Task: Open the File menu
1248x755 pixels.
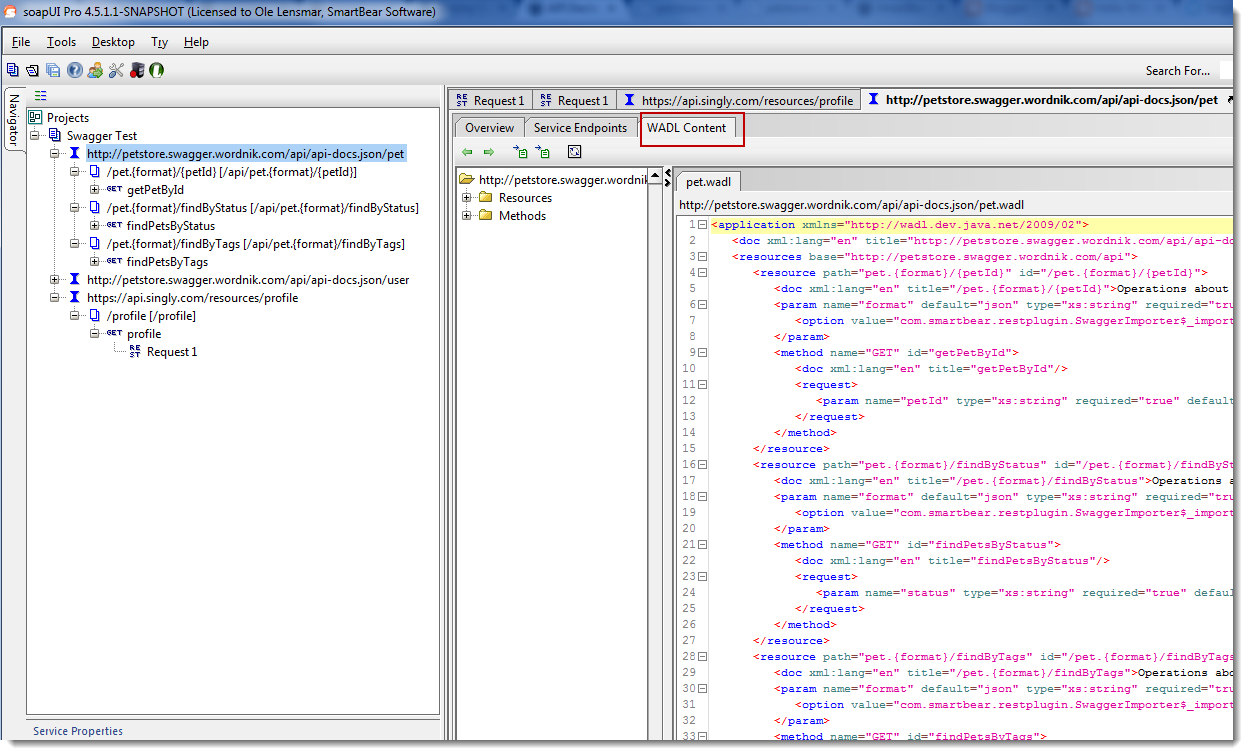Action: tap(21, 42)
